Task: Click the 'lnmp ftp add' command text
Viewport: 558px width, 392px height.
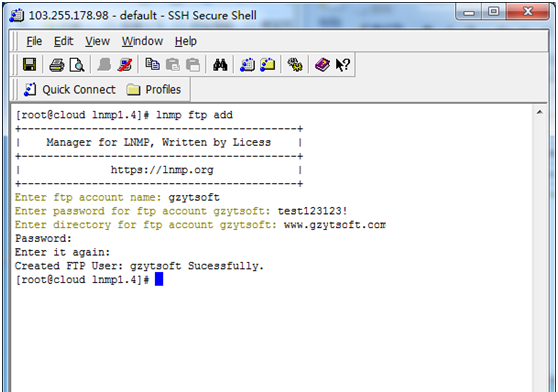Action: tap(194, 115)
